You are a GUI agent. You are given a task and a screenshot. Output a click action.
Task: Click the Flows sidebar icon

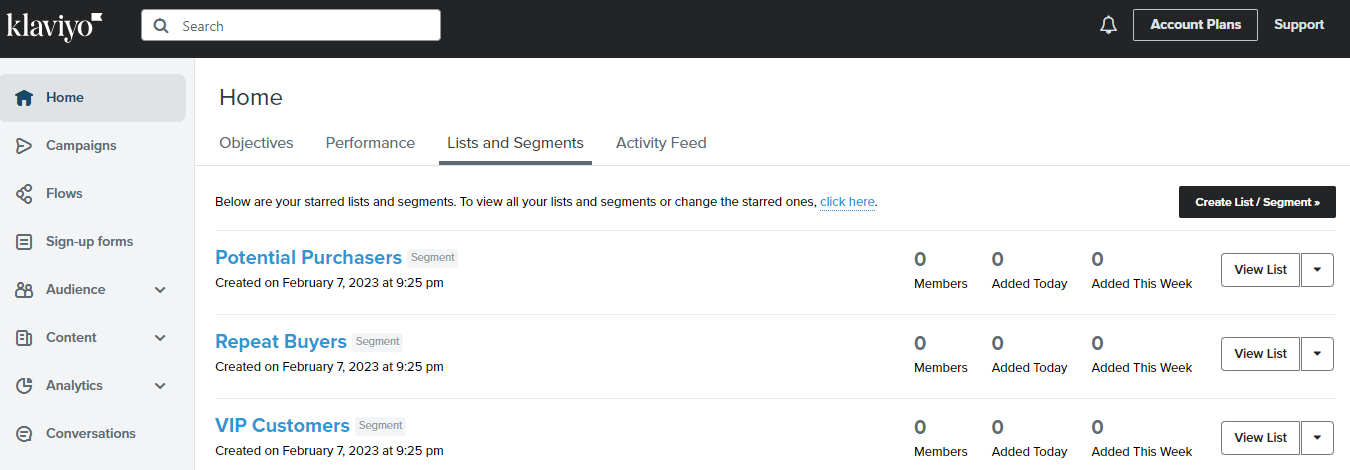click(25, 194)
